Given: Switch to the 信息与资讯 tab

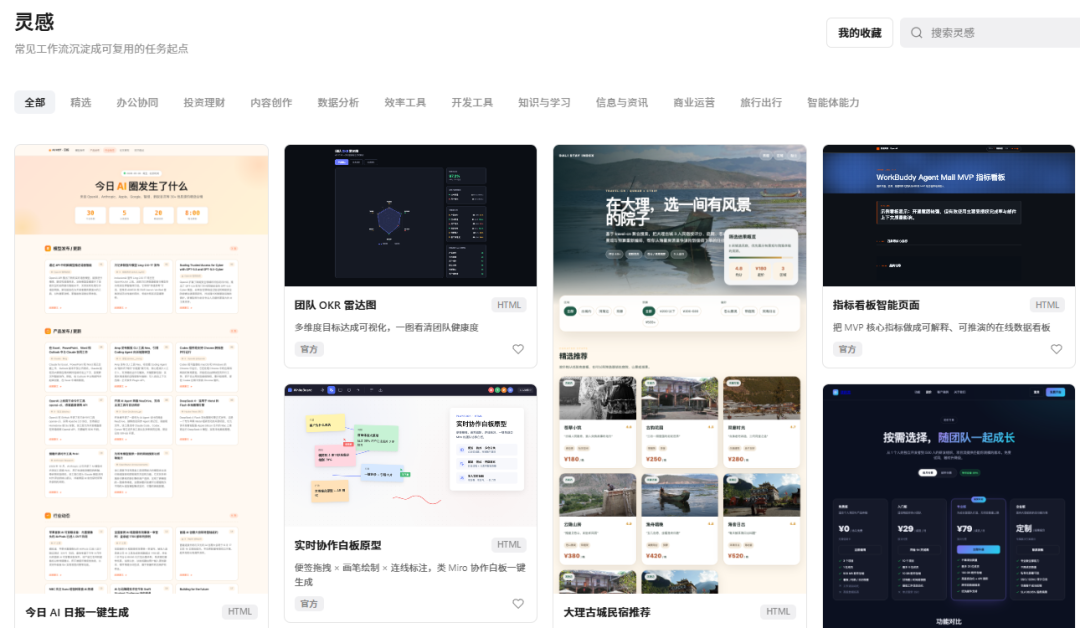Looking at the screenshot, I should point(621,103).
